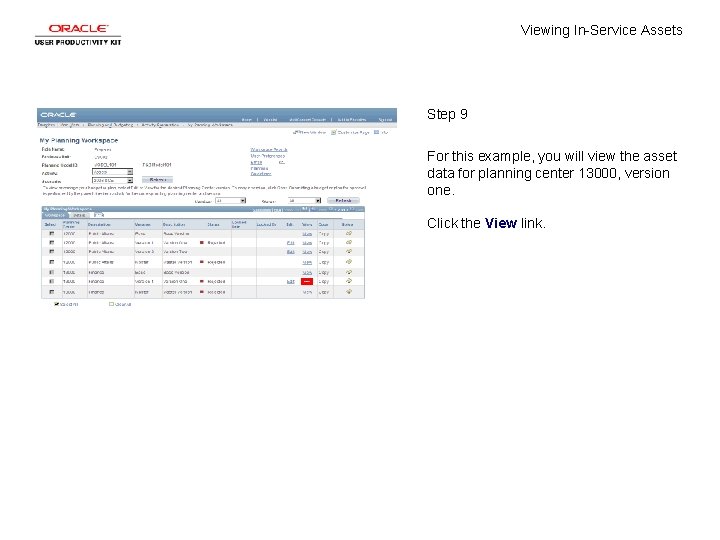720x540 pixels.
Task: Open the New Window icon link
Action: point(309,132)
